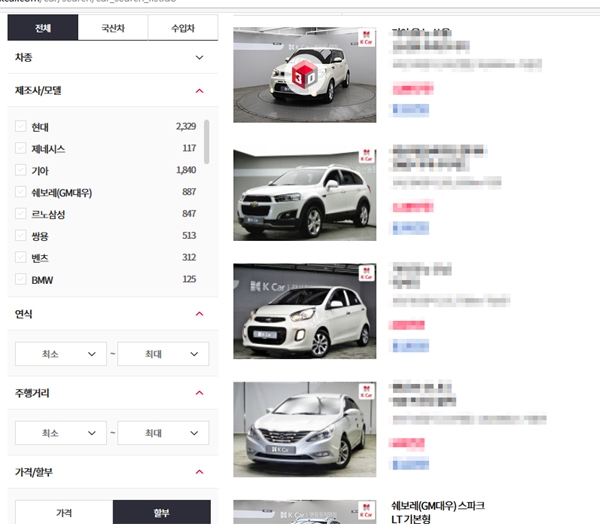The height and width of the screenshot is (524, 600).
Task: Open 주행거리 maximum mileage dropdown
Action: [x=163, y=433]
